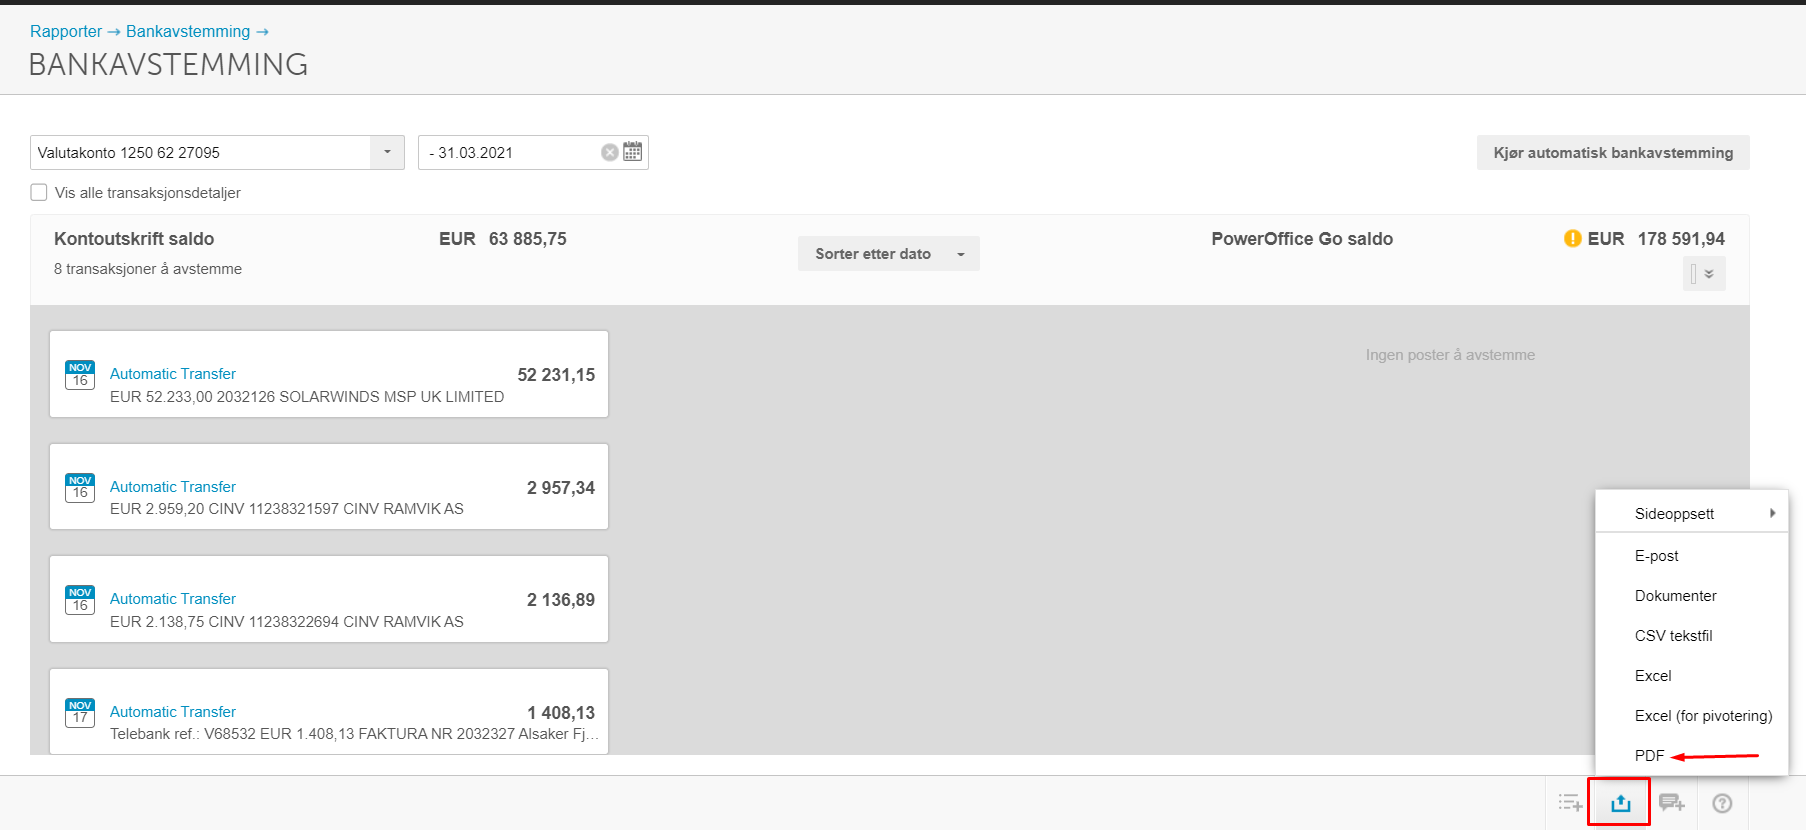This screenshot has height=830, width=1806.
Task: Click the add list item icon
Action: point(1570,803)
